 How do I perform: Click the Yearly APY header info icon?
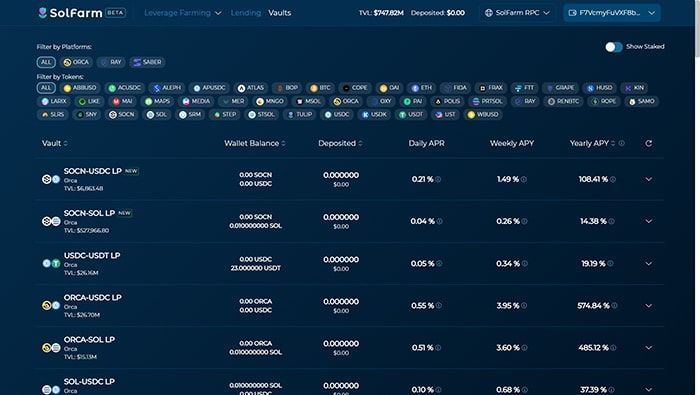click(x=621, y=143)
